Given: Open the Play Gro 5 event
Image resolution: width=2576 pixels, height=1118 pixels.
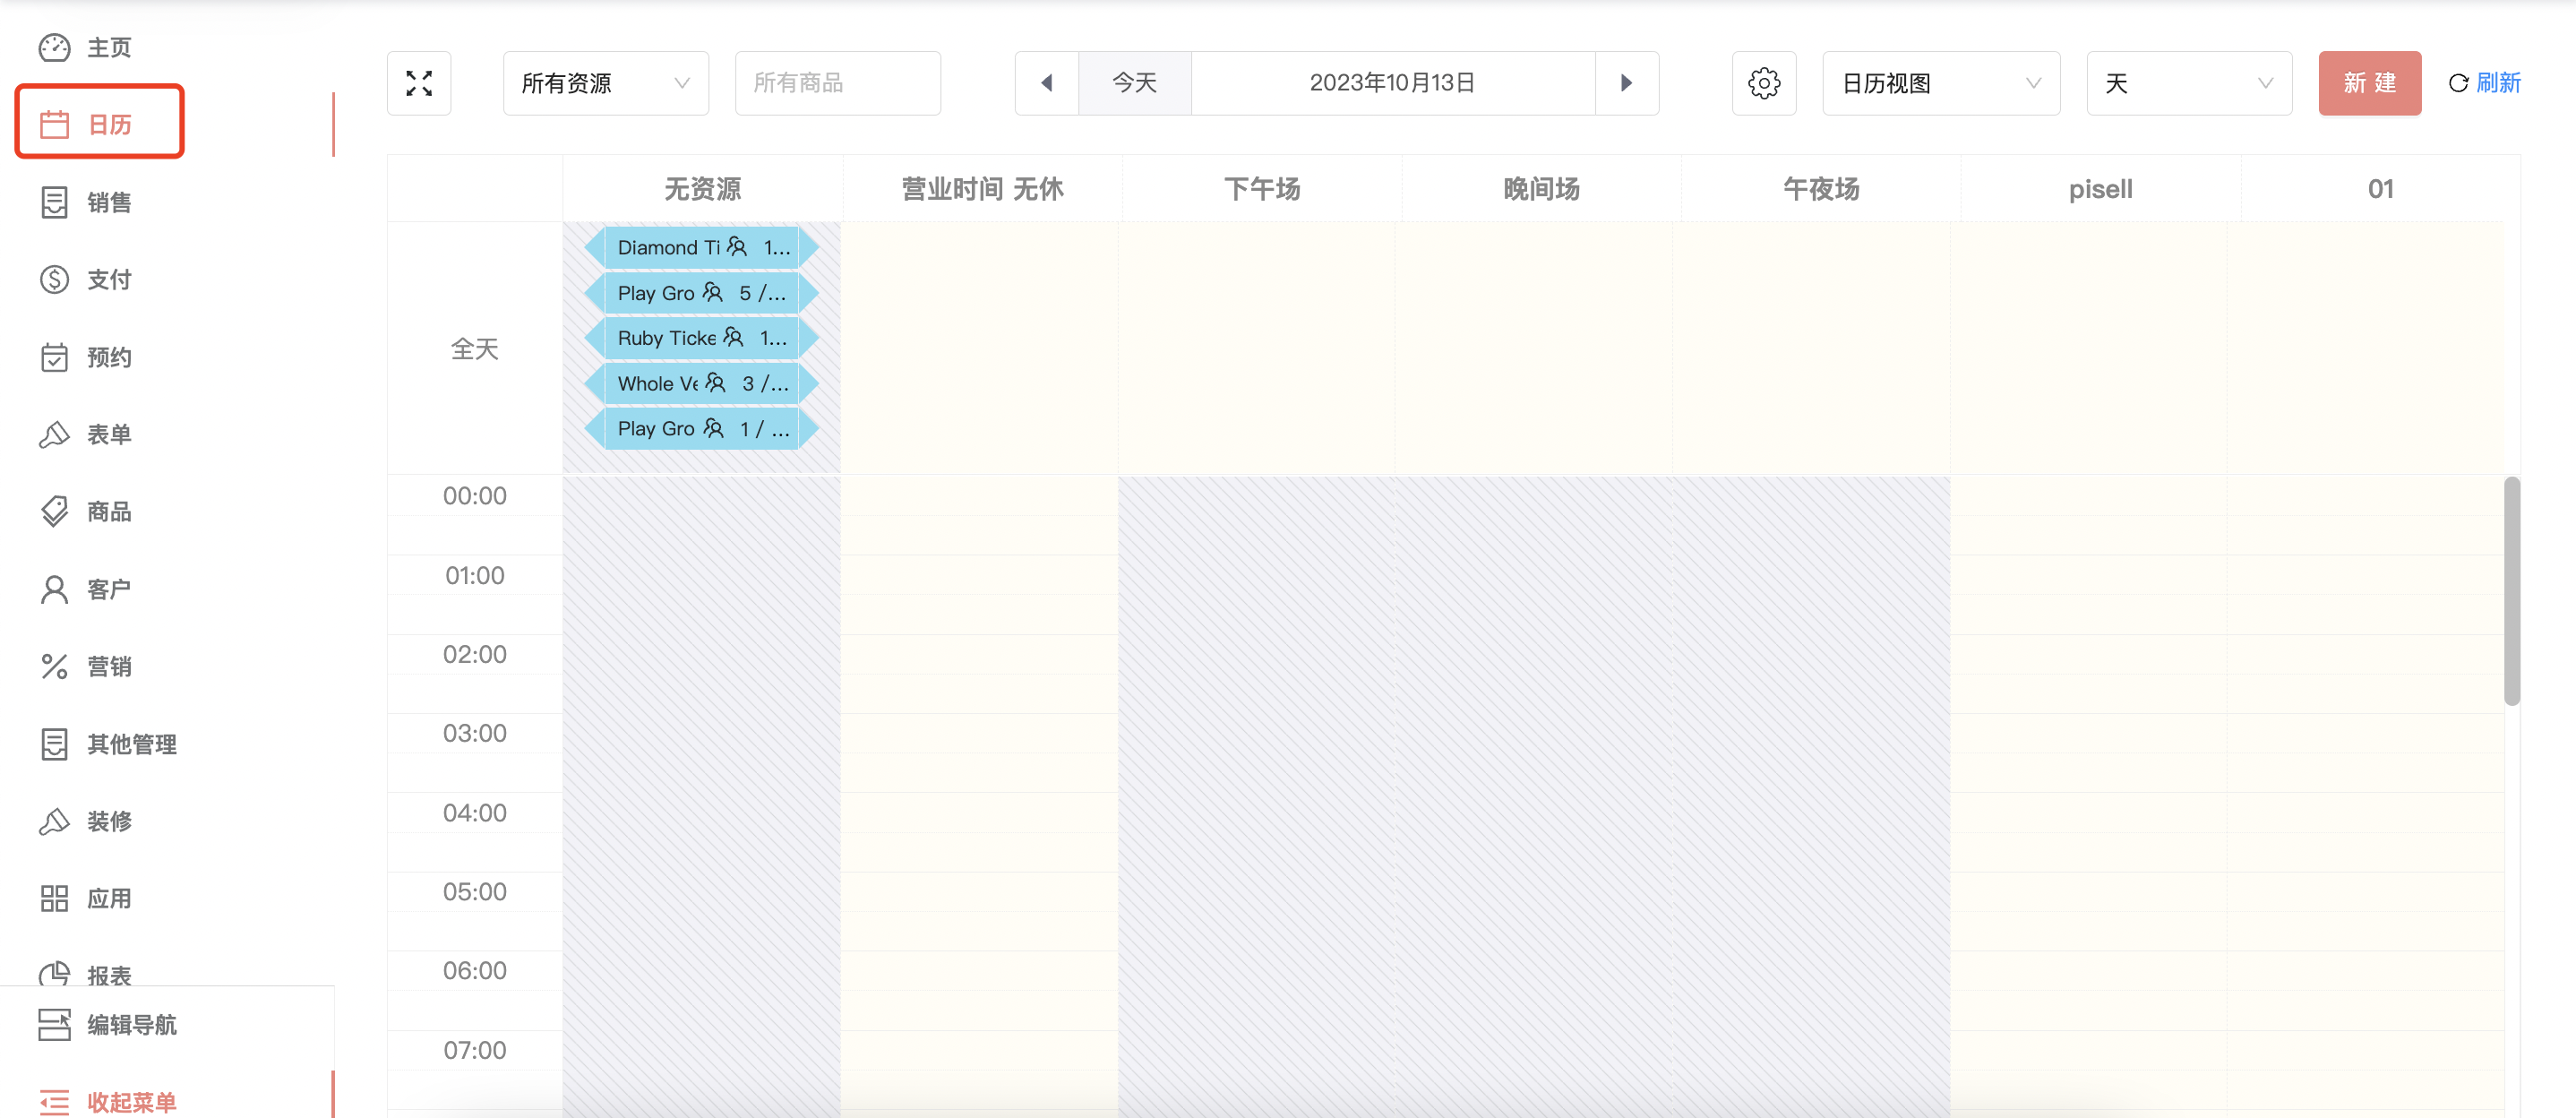Looking at the screenshot, I should [702, 293].
